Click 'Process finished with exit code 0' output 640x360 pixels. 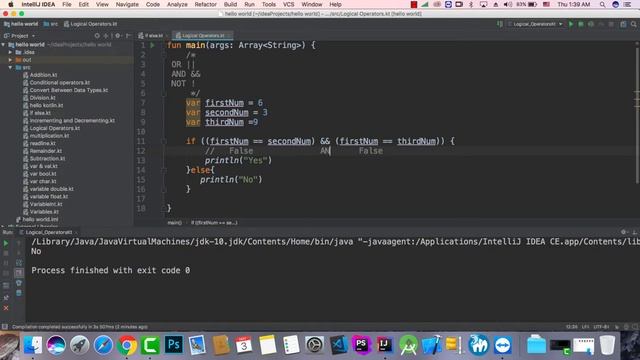111,270
